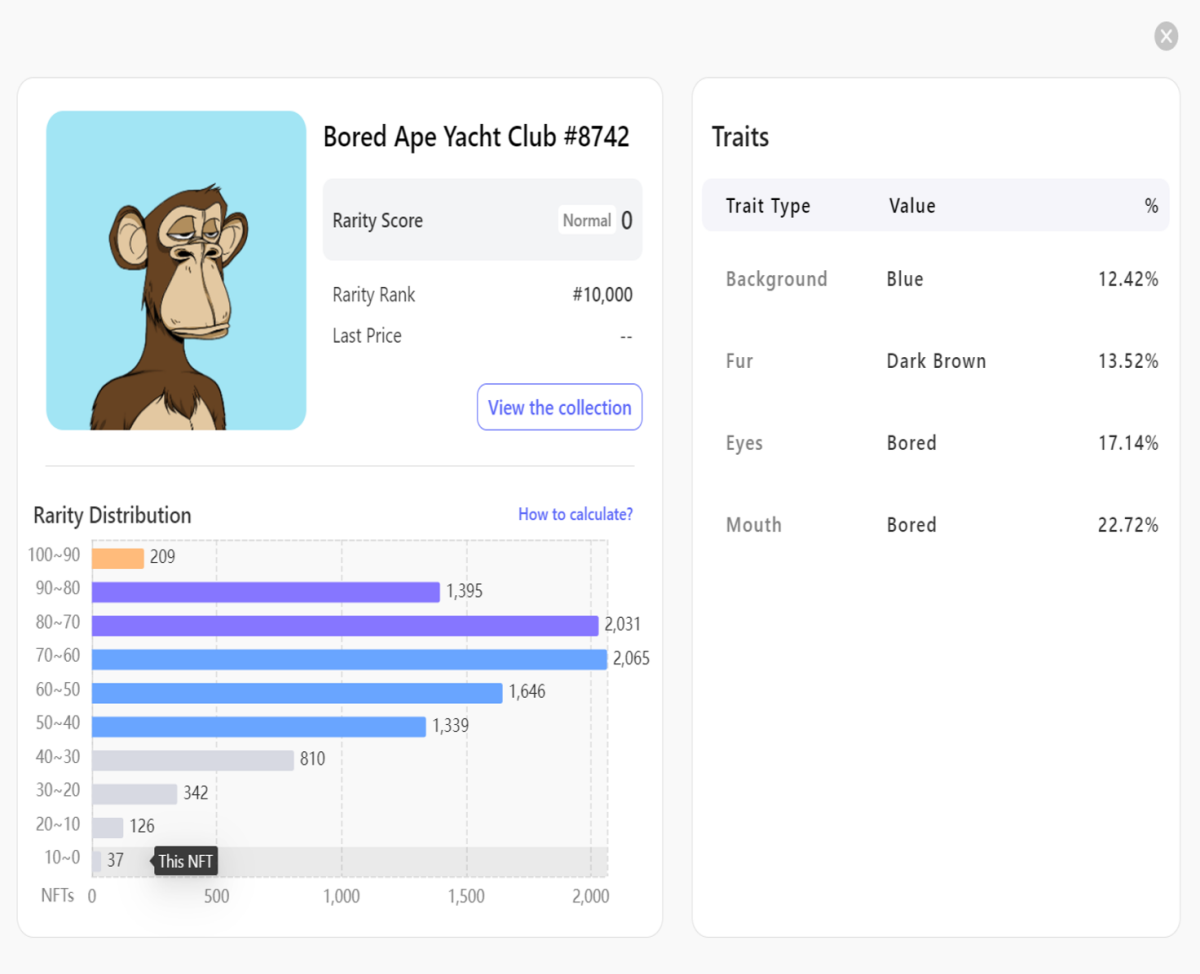
Task: Click the 1,000 x-axis tick label
Action: (341, 897)
